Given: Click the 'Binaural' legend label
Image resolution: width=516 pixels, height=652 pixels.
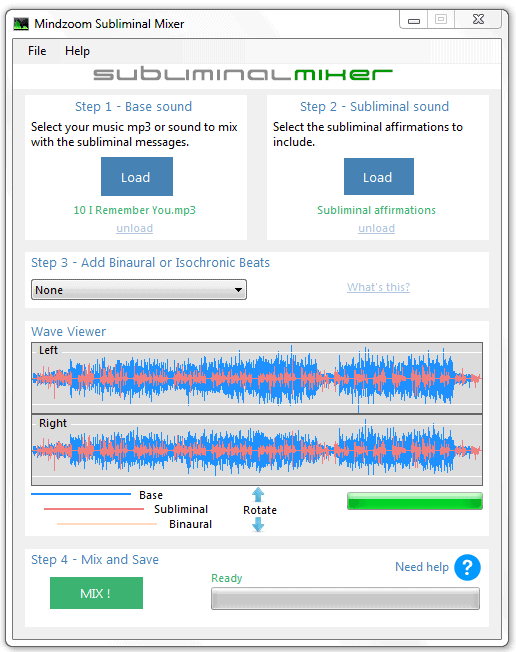Looking at the screenshot, I should [x=190, y=524].
